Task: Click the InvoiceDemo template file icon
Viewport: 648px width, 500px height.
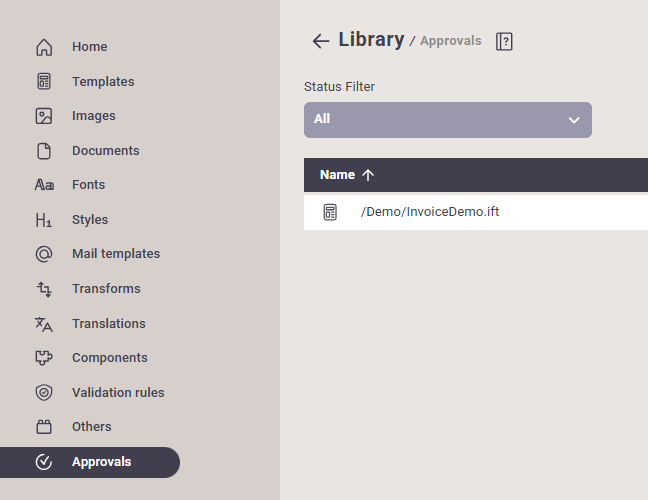Action: [x=330, y=212]
